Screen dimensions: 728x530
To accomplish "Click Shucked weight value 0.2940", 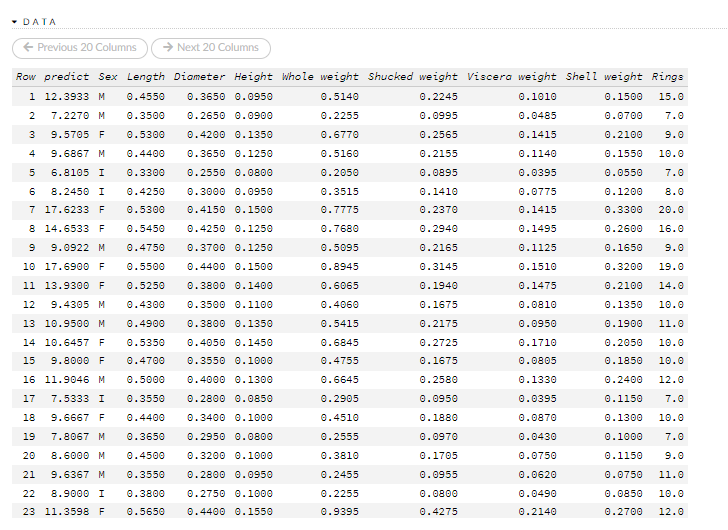I will click(x=438, y=229).
